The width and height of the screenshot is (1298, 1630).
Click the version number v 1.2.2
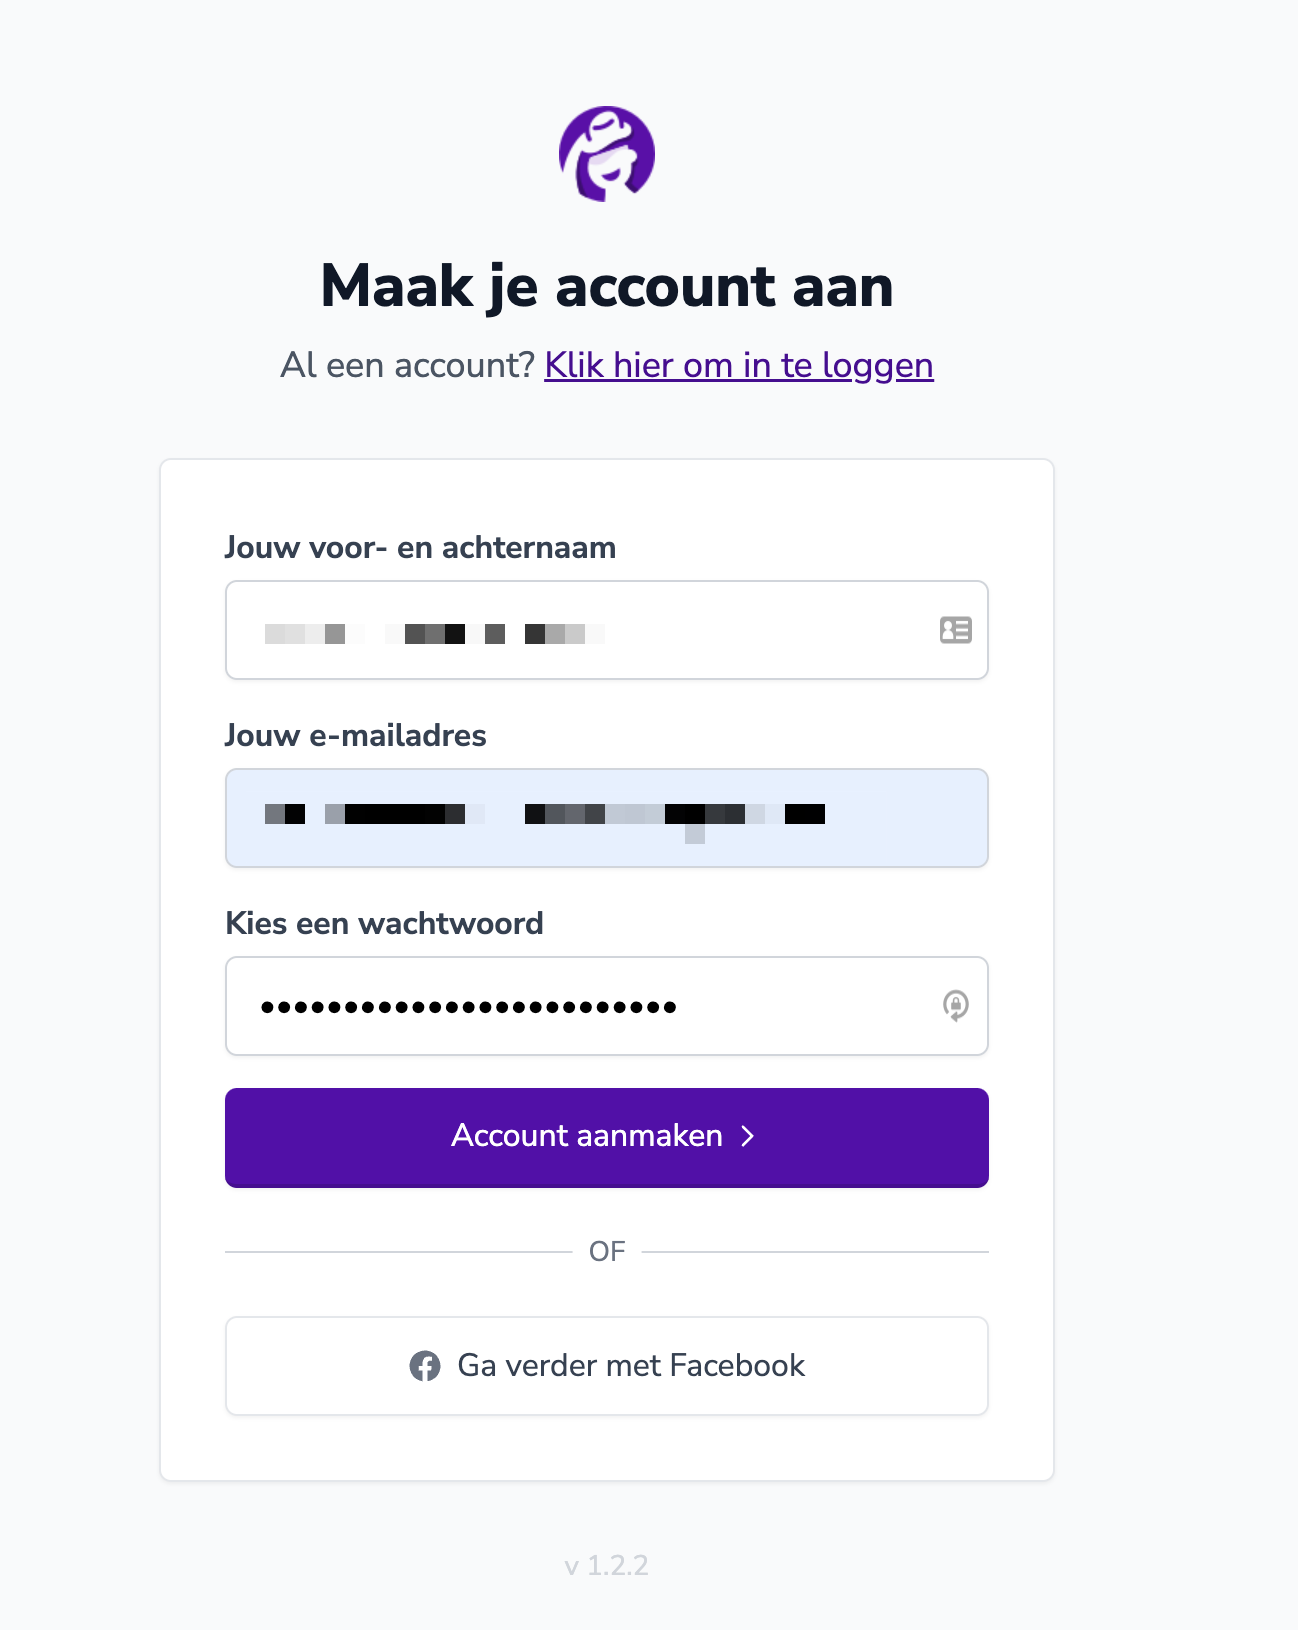[607, 1565]
